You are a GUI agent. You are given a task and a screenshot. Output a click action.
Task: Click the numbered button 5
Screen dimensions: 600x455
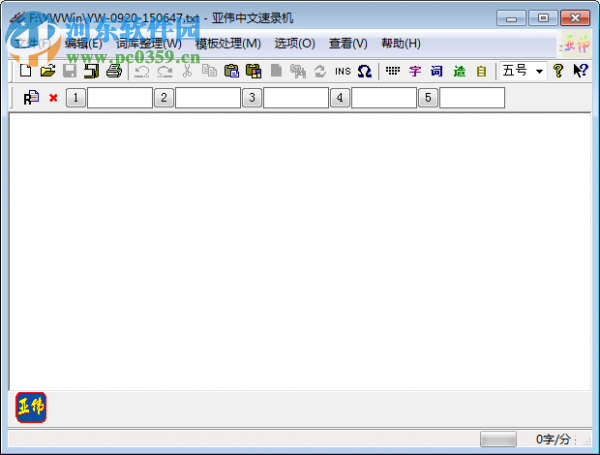[428, 98]
